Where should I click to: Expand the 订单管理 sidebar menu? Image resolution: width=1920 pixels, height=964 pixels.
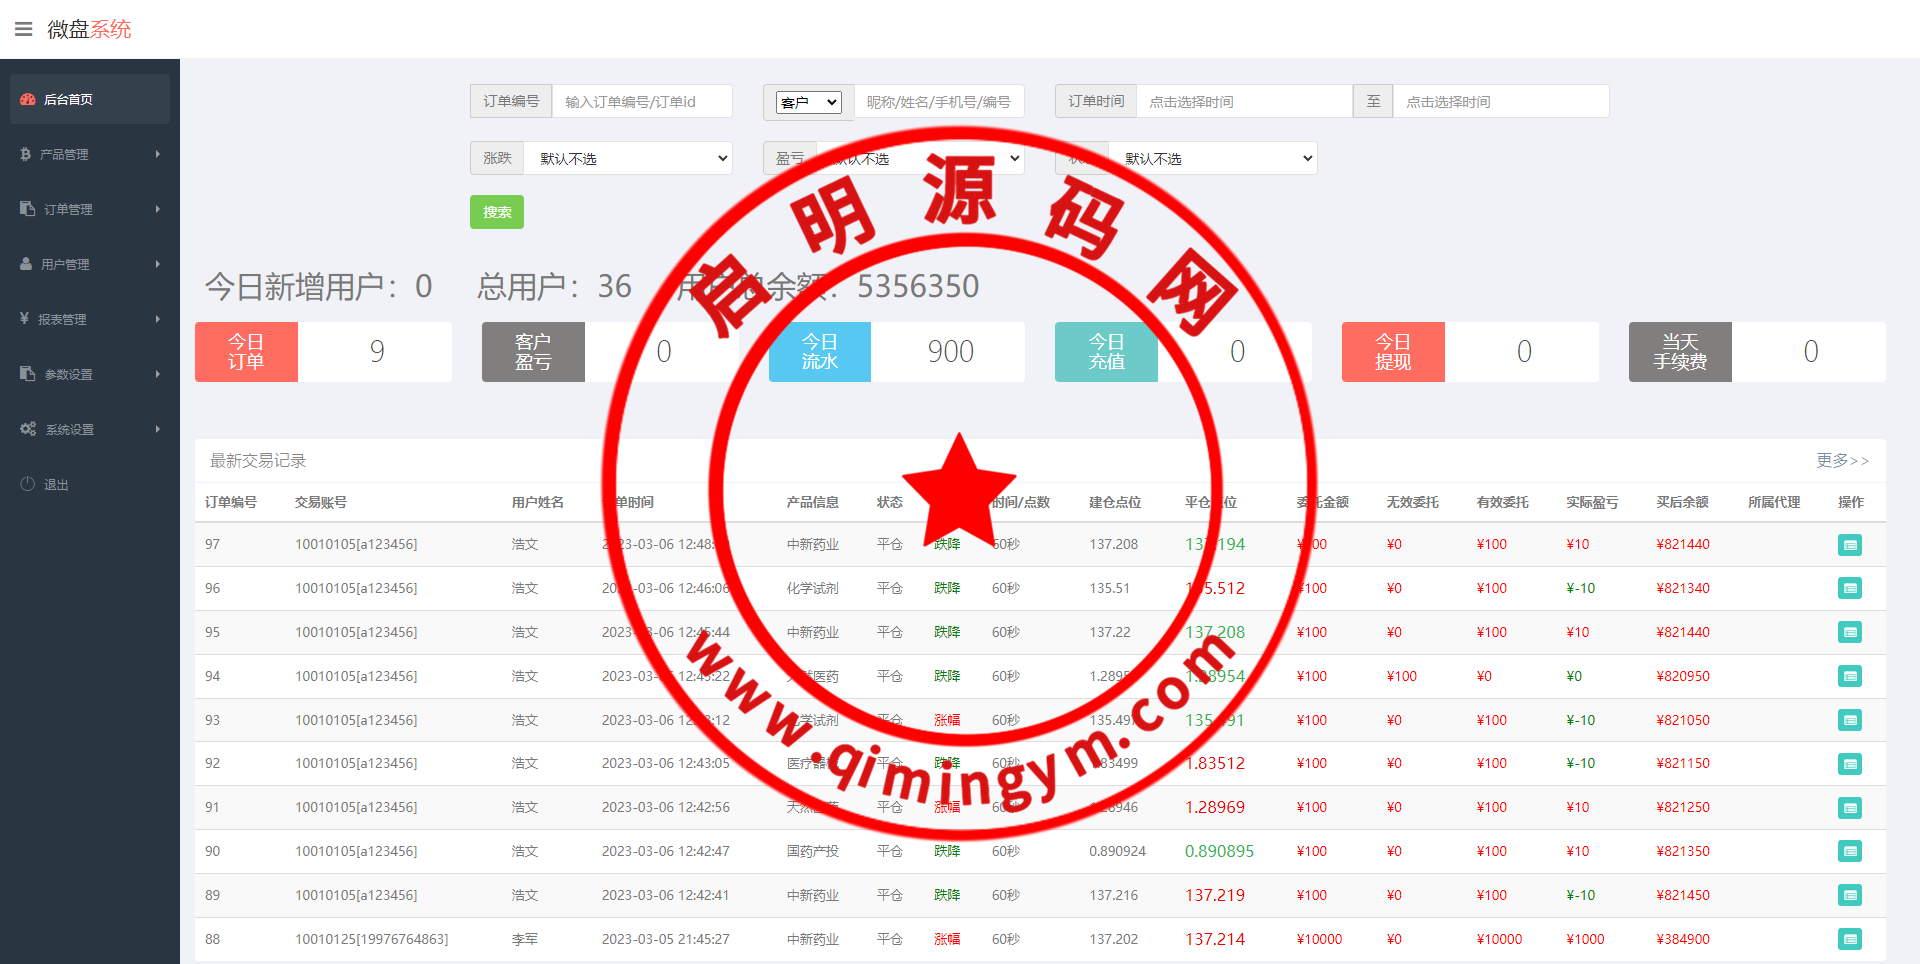tap(88, 209)
